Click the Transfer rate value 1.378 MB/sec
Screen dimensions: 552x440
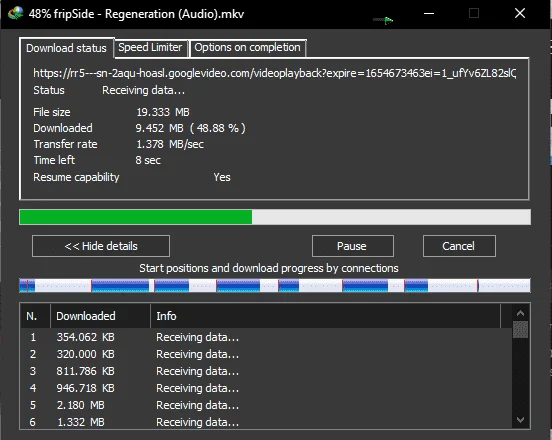click(x=170, y=144)
